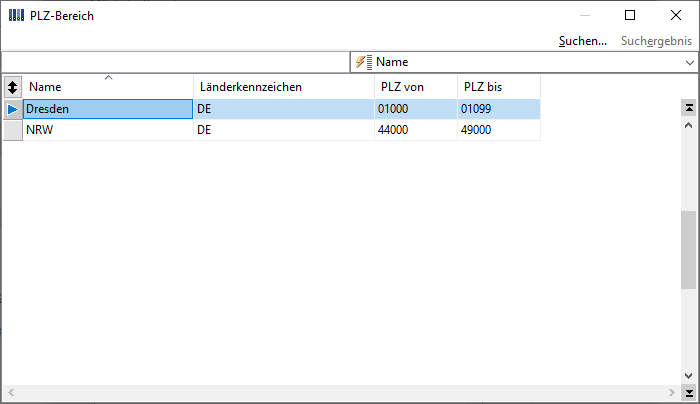This screenshot has width=700, height=404.
Task: Close the PLZ-Bereich window
Action: 676,15
